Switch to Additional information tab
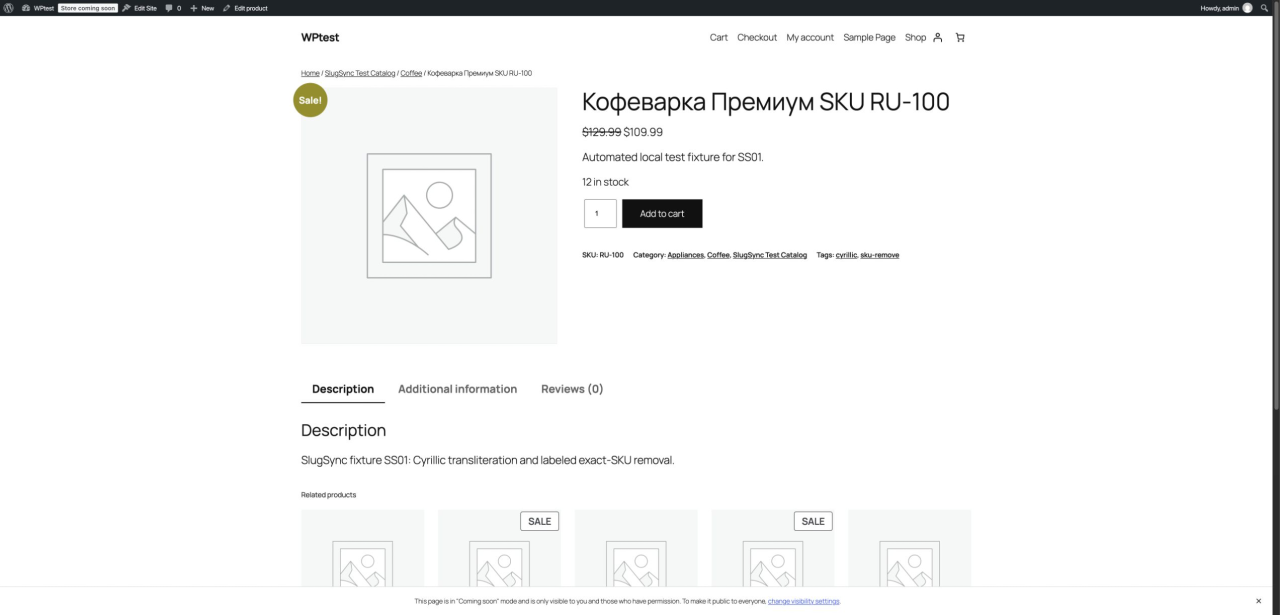 (457, 389)
